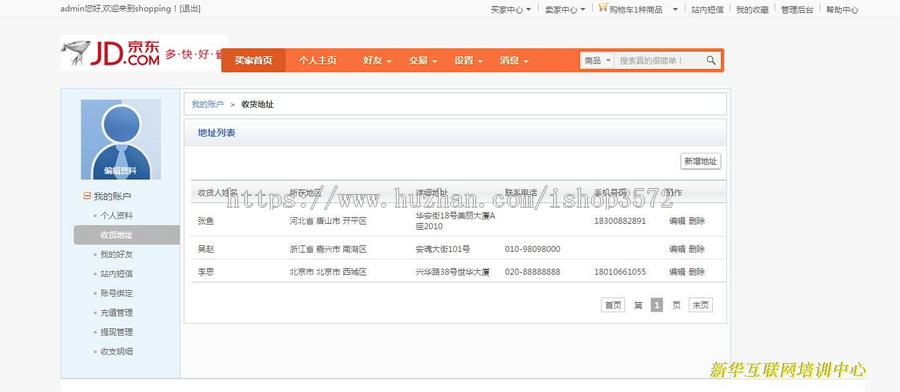
Task: Open 管理后台 link
Action: [797, 10]
